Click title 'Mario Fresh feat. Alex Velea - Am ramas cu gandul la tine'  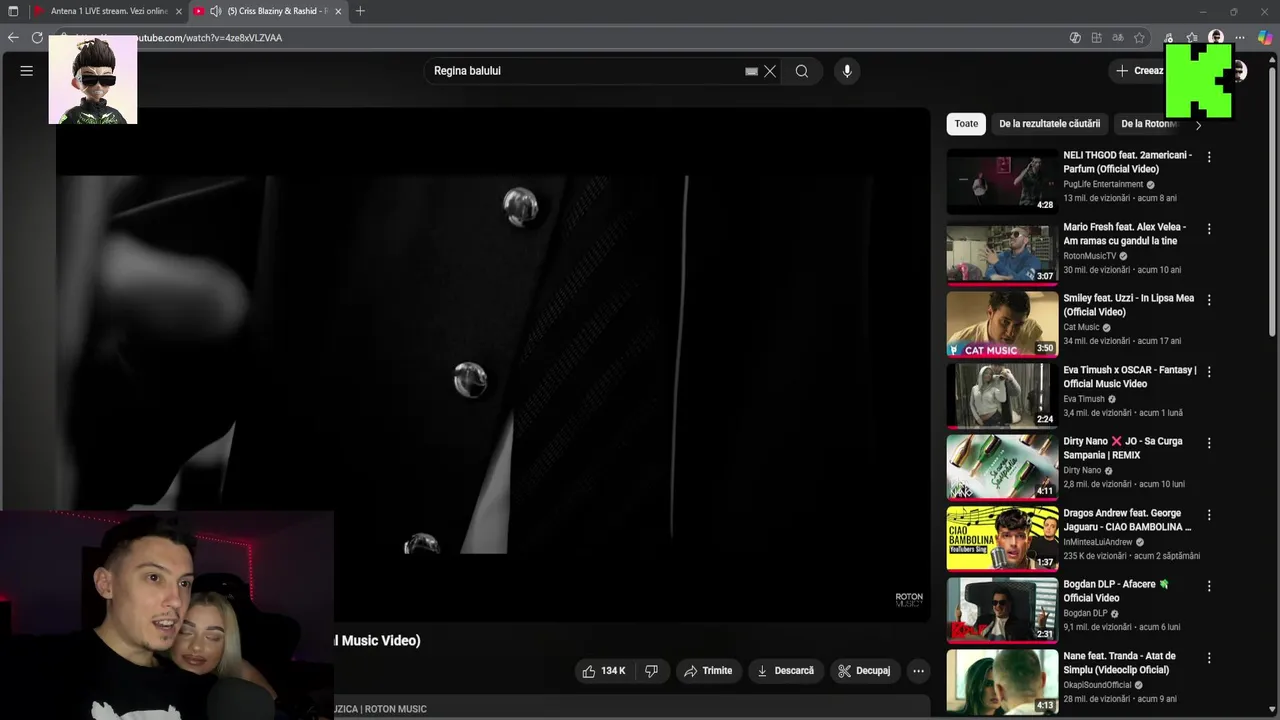coord(1124,234)
